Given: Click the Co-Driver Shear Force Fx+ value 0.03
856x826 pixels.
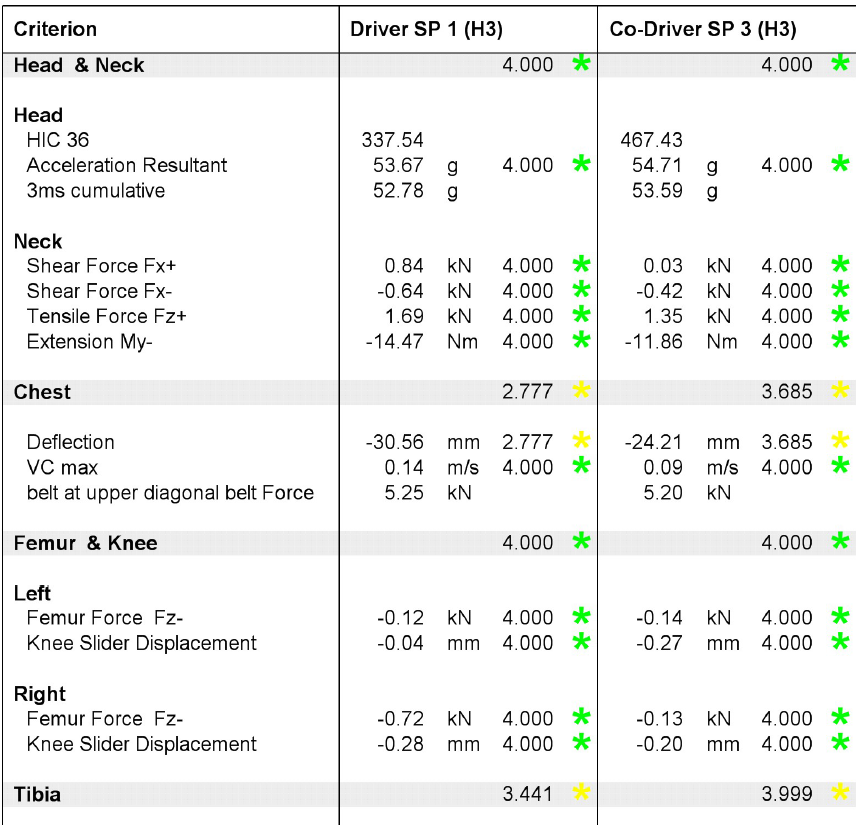Looking at the screenshot, I should pyautogui.click(x=663, y=266).
